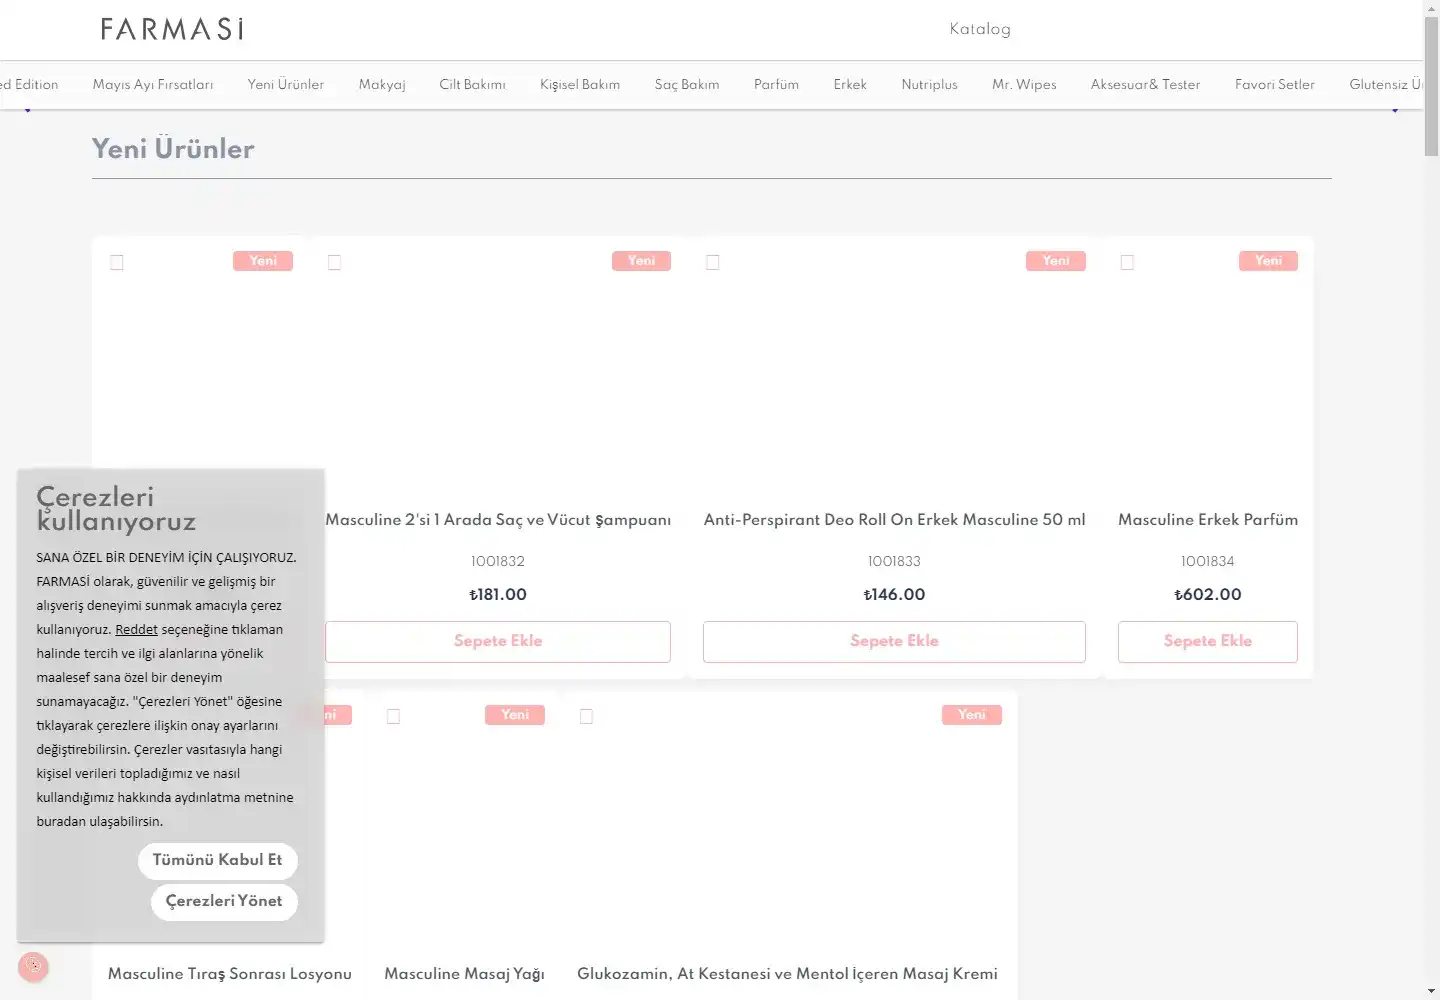
Task: Open the FARMASİ logo homepage link
Action: click(x=172, y=29)
